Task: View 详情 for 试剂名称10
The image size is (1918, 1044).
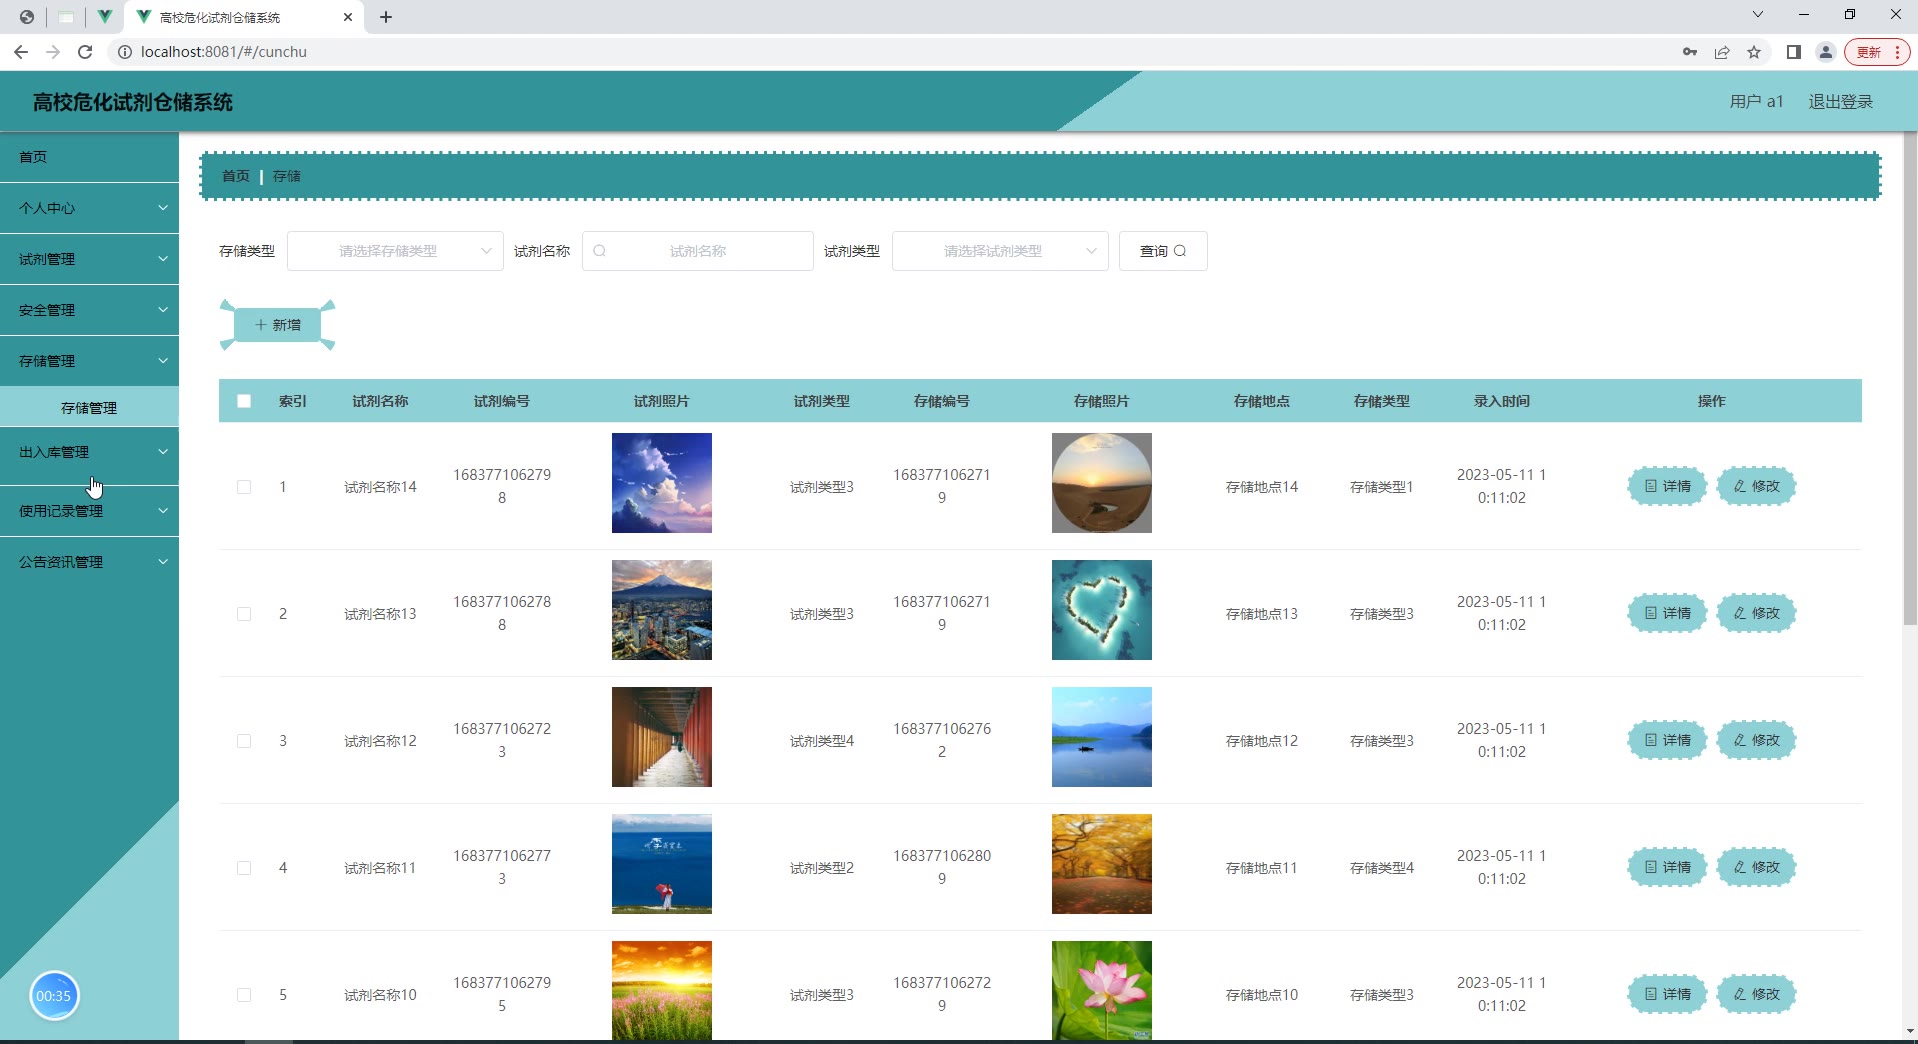Action: (1667, 994)
